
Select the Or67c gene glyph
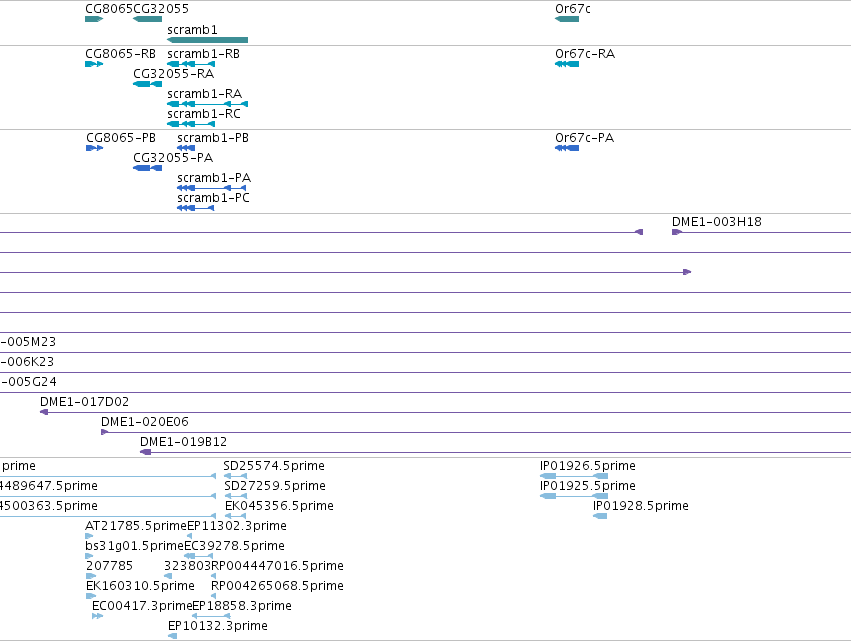tap(567, 19)
